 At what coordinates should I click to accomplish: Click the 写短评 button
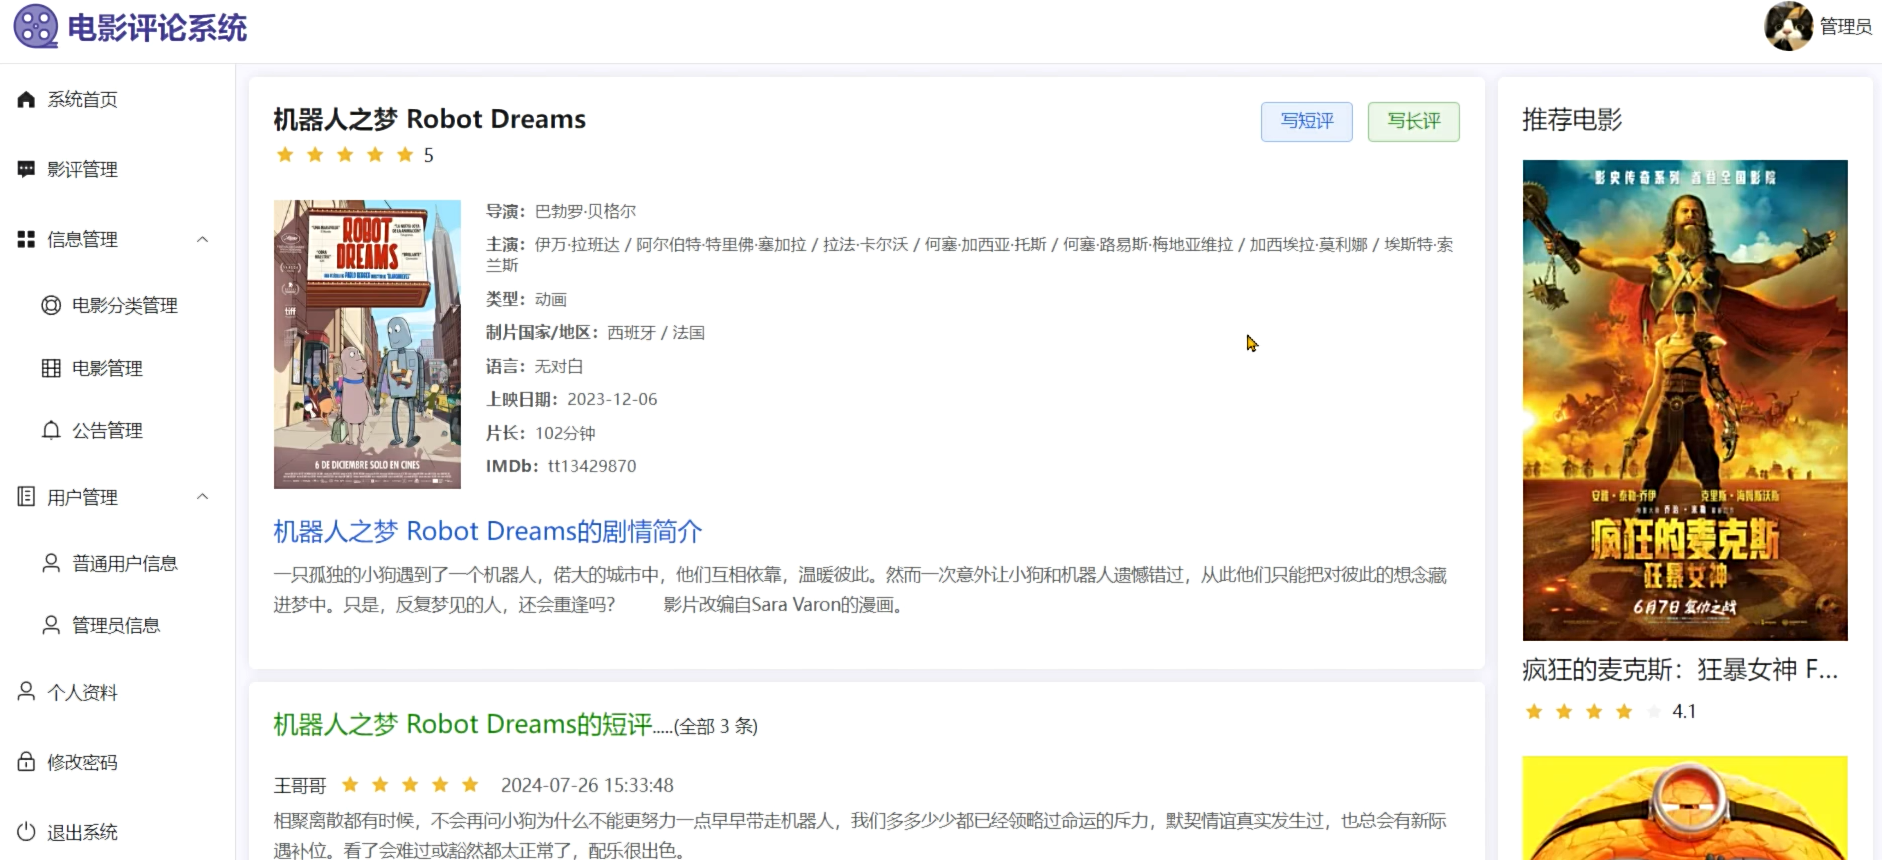1307,121
